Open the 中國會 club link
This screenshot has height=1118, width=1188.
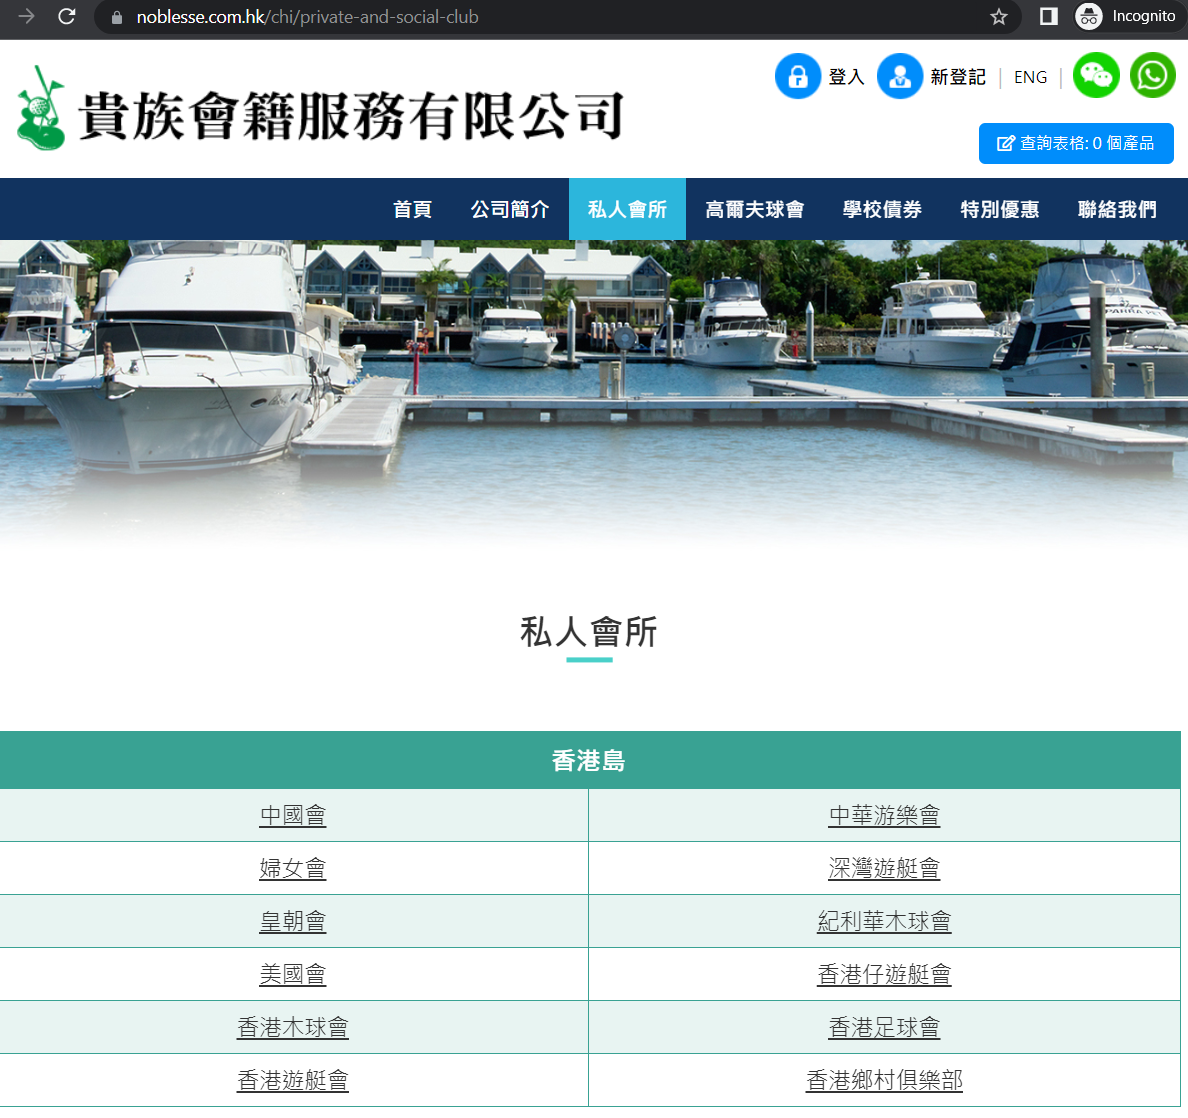click(293, 814)
